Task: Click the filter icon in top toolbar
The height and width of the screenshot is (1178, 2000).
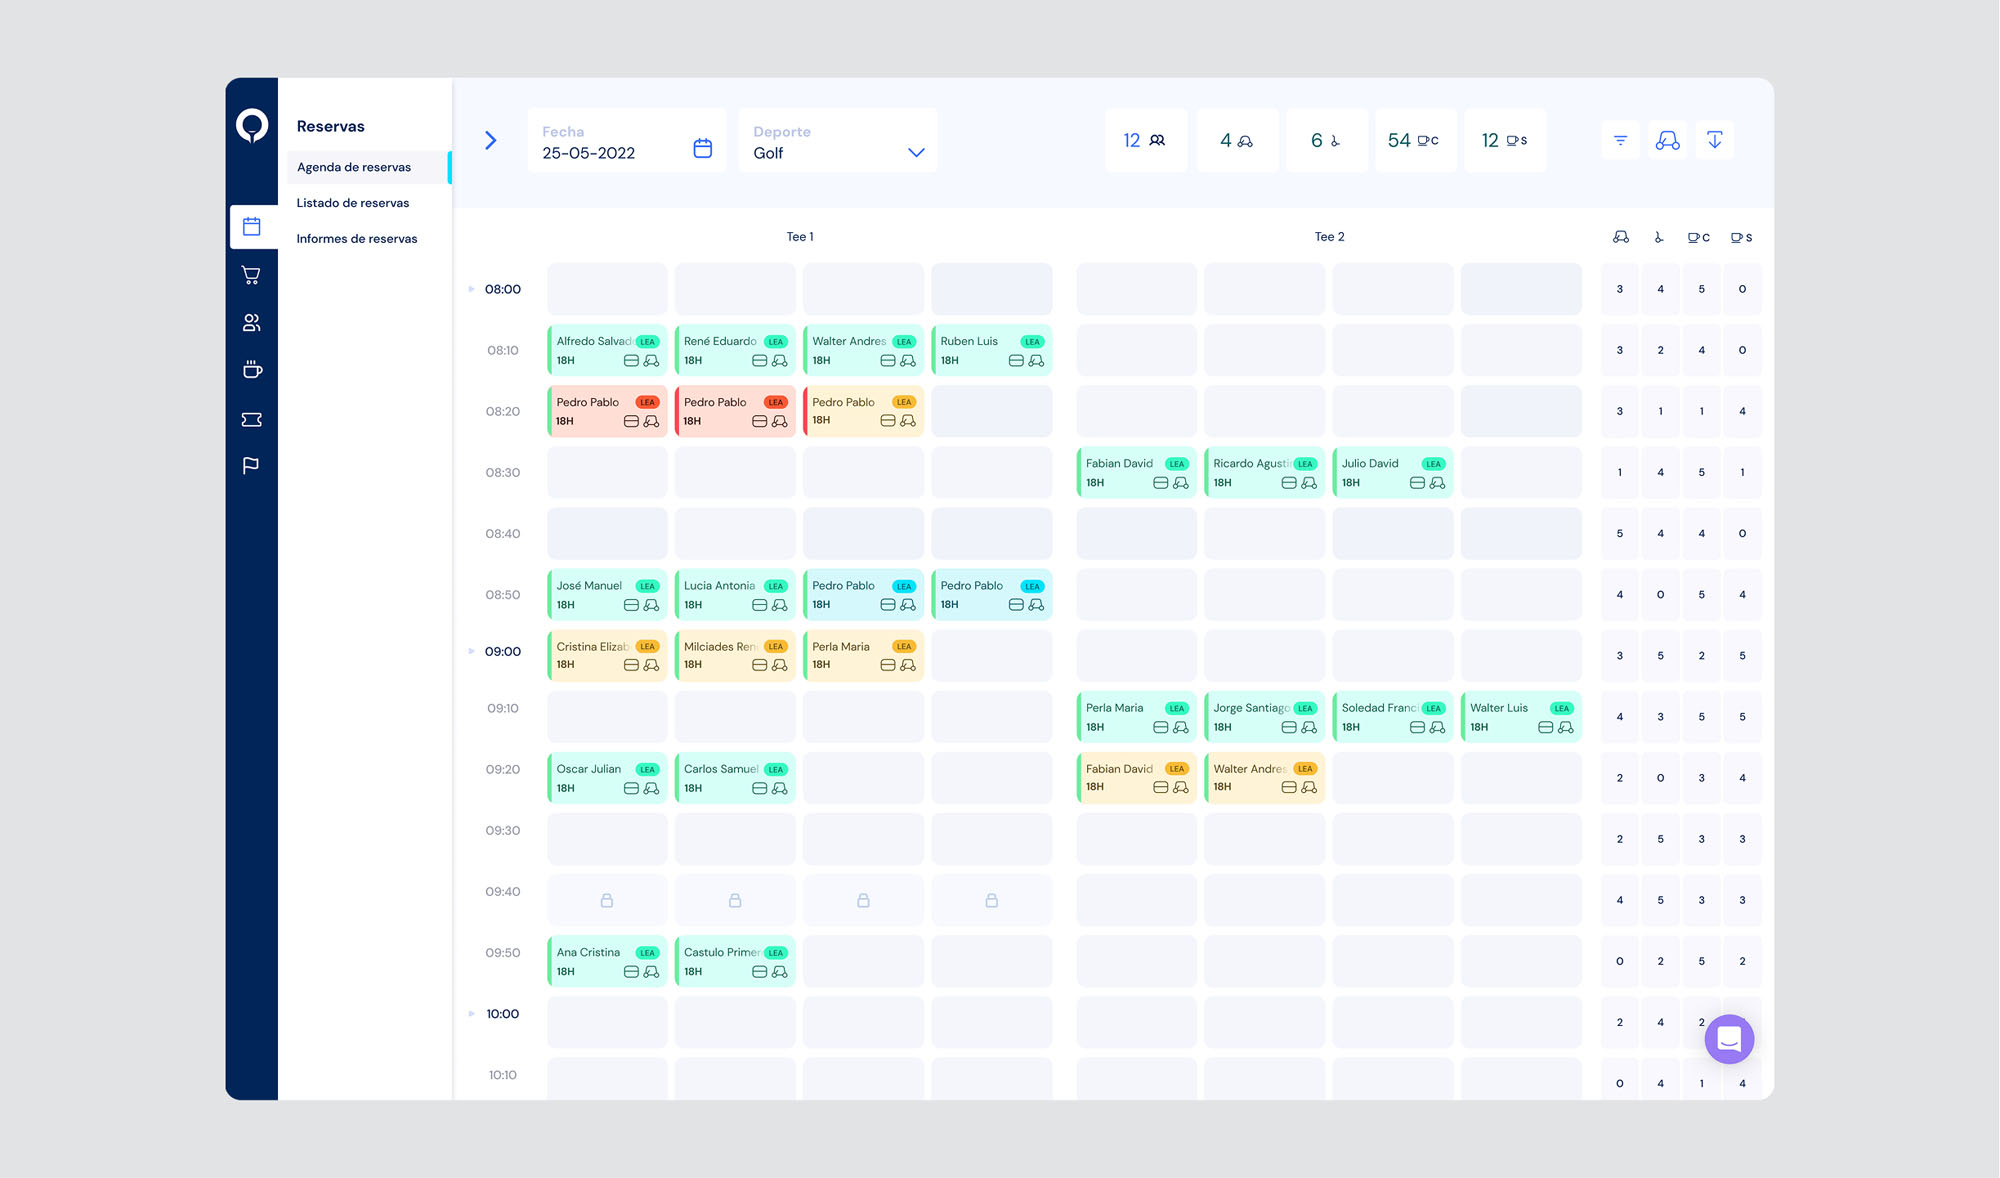Action: pos(1620,140)
